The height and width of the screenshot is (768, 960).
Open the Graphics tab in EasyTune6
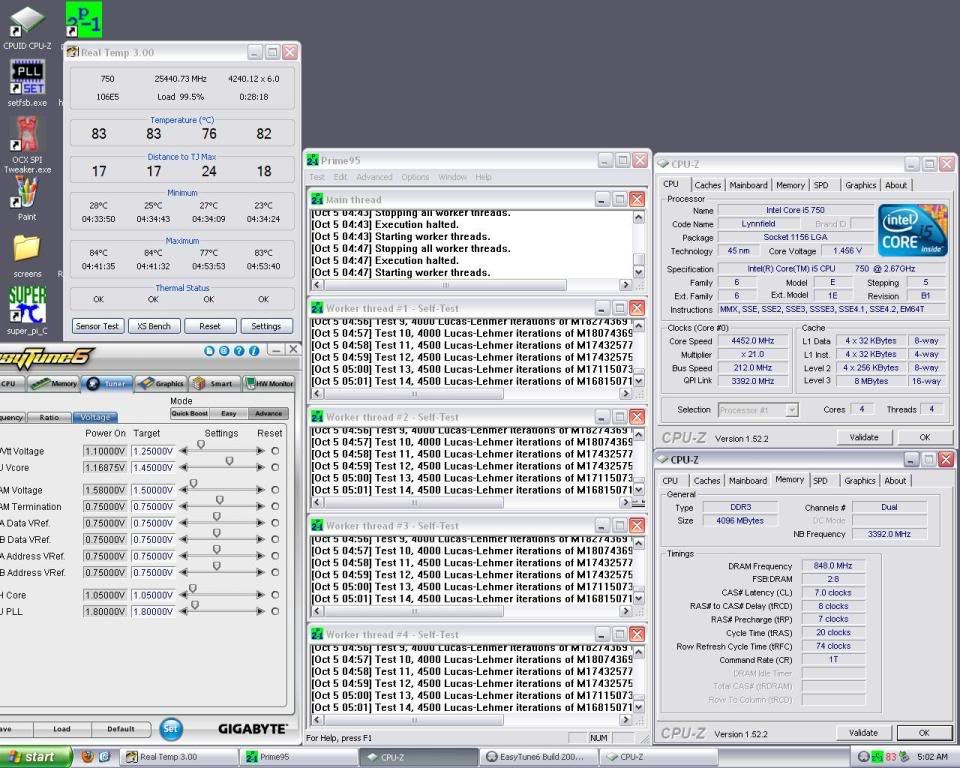pyautogui.click(x=162, y=383)
